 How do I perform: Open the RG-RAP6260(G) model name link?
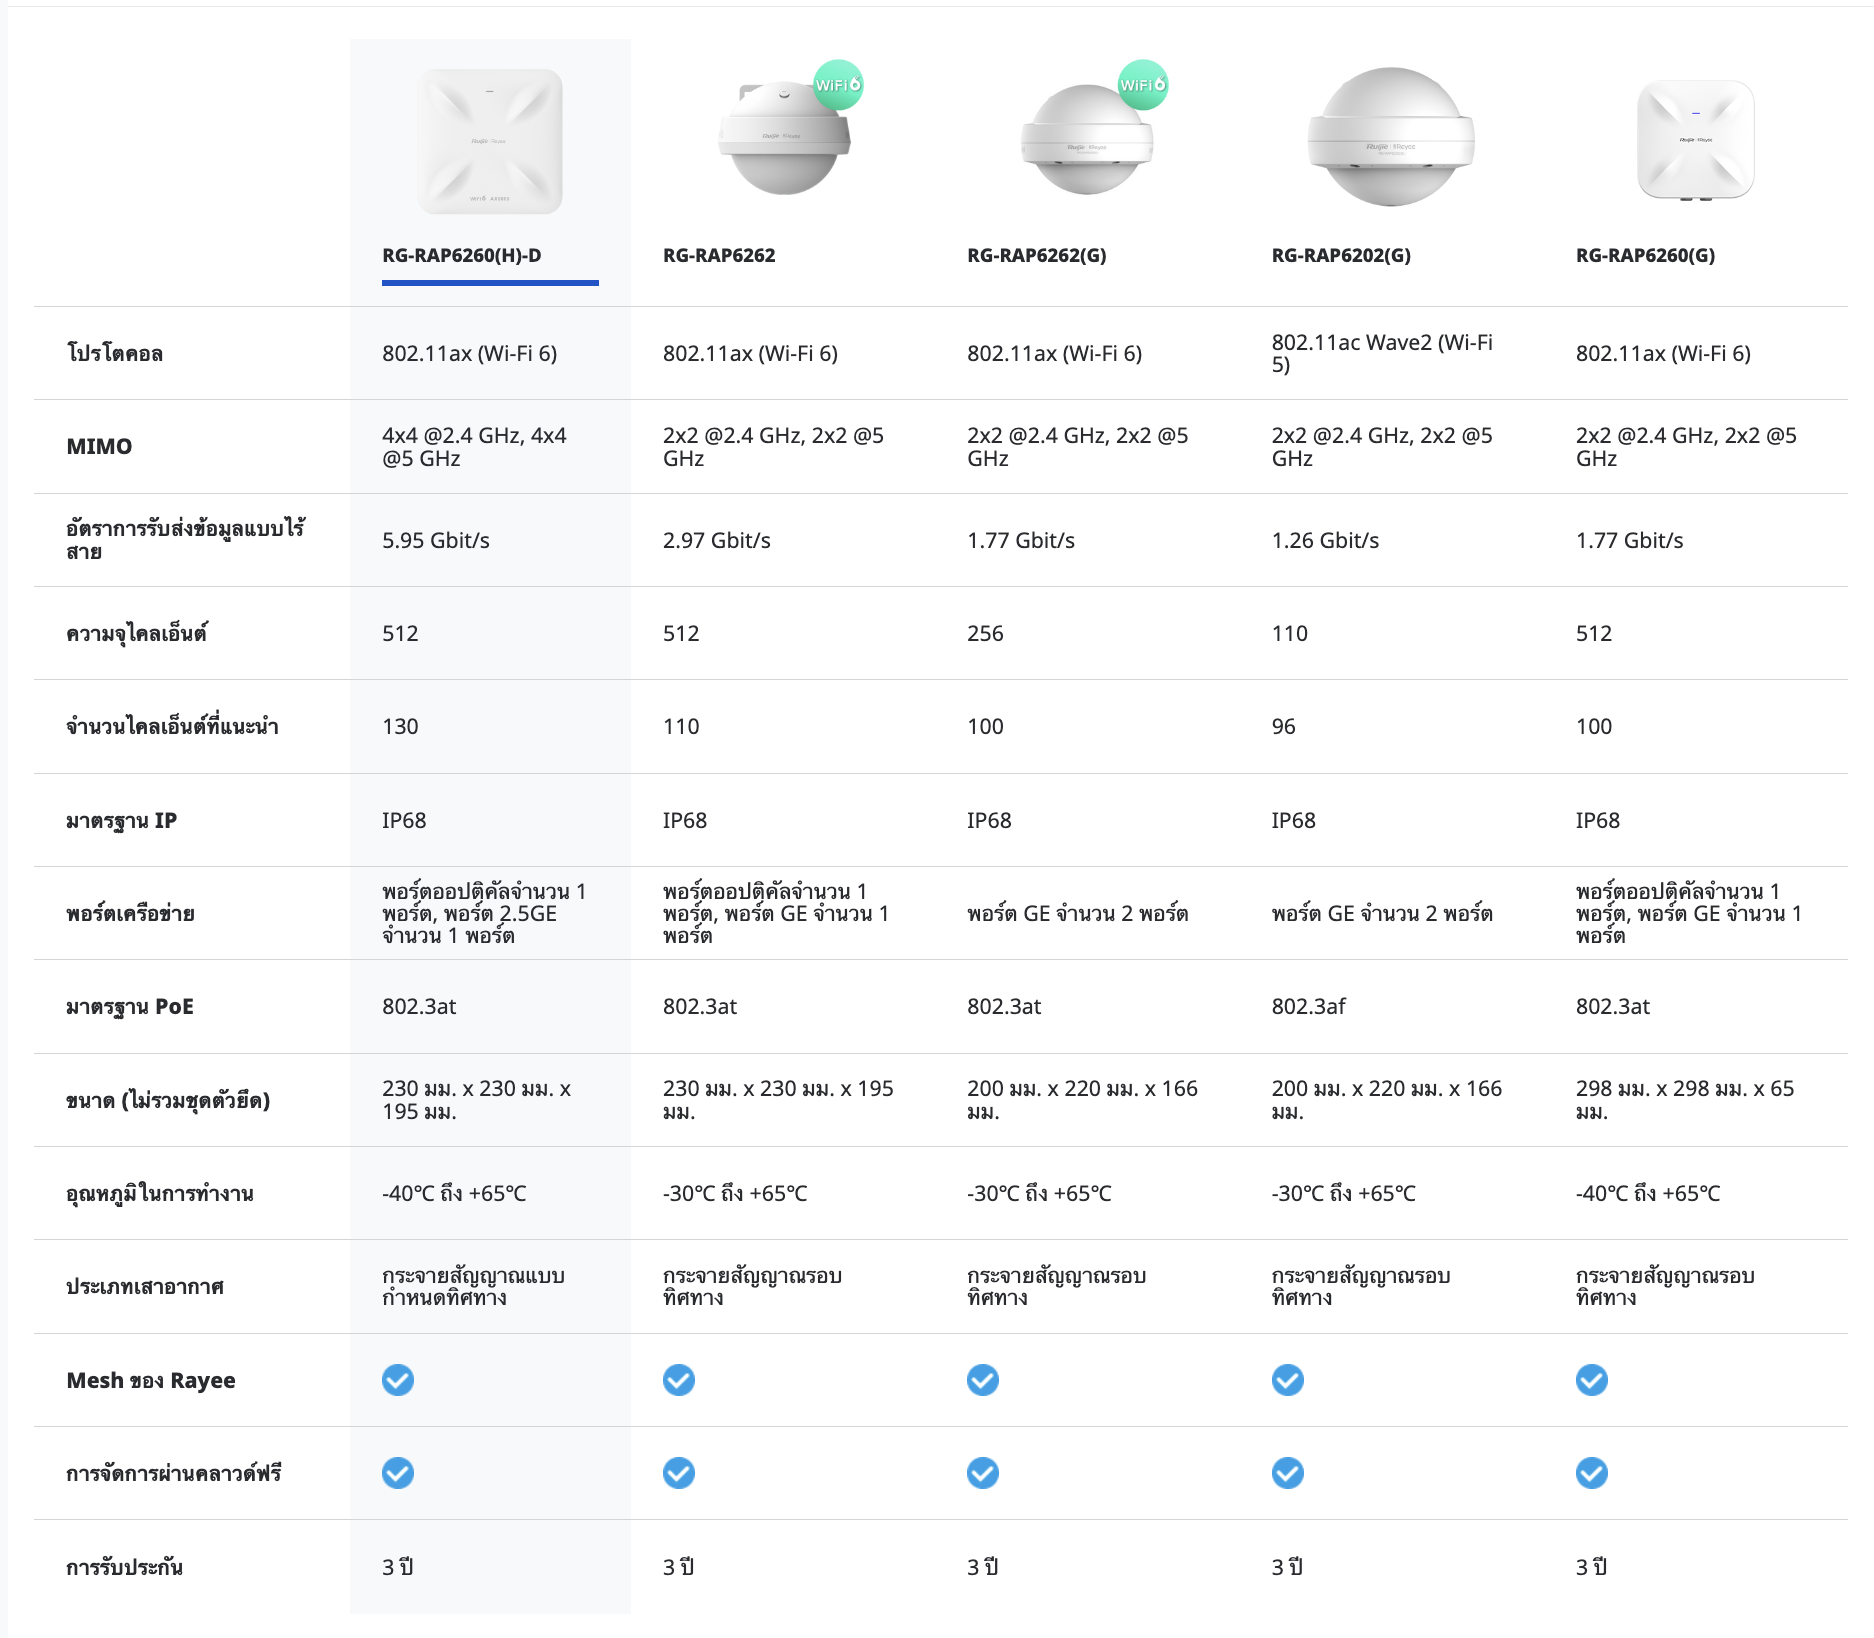[x=1645, y=255]
